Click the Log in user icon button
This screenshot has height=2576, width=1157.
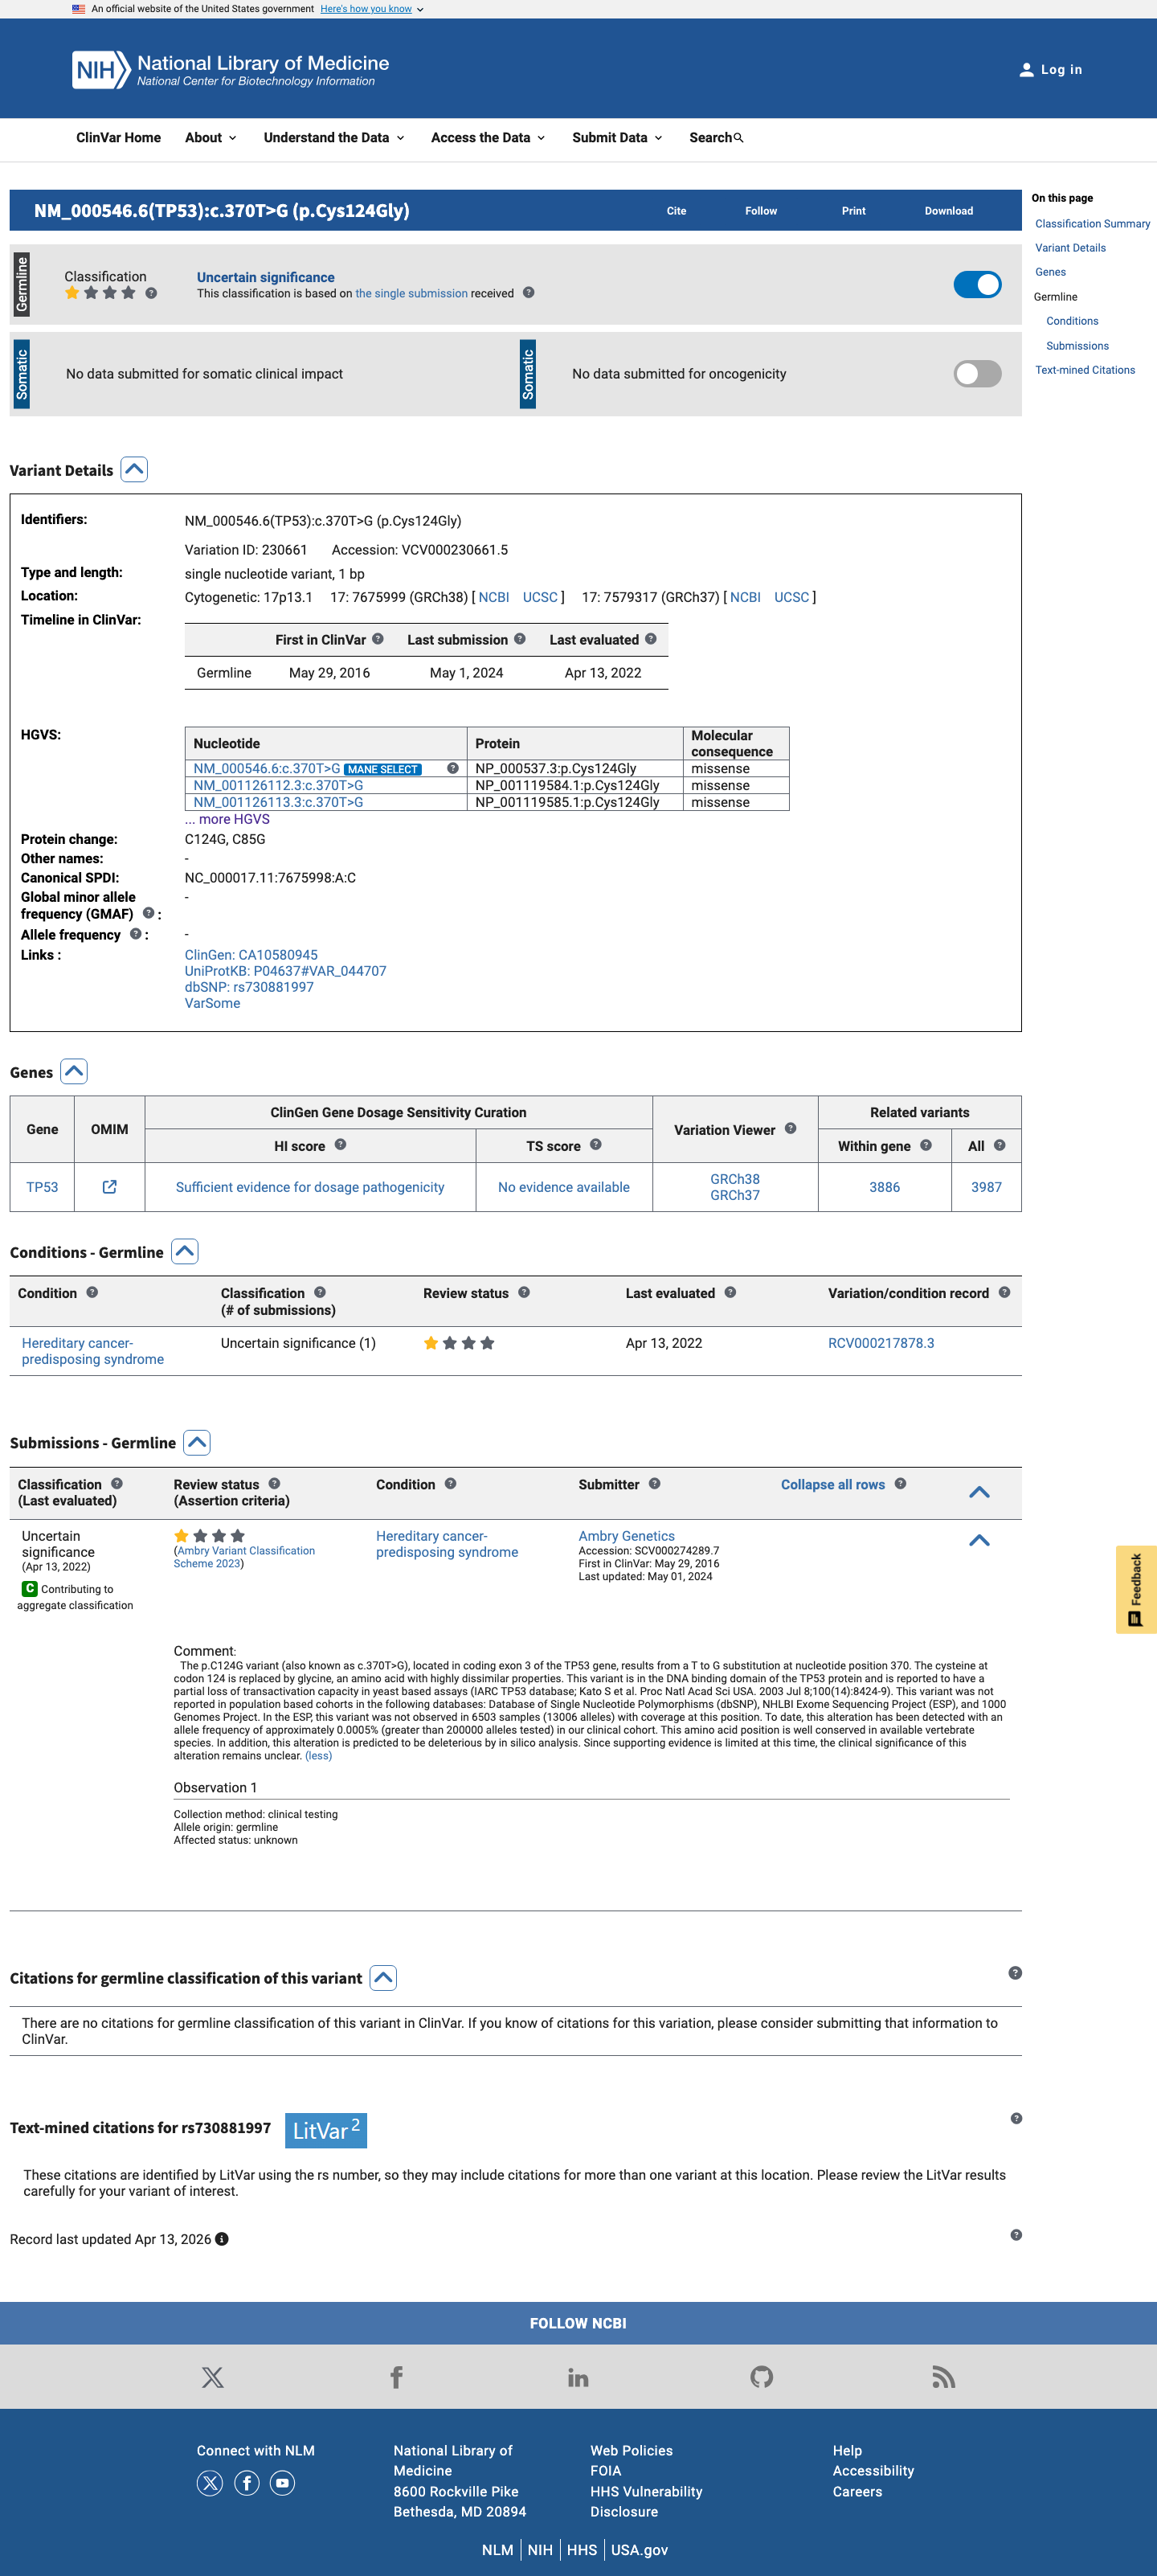coord(1050,70)
